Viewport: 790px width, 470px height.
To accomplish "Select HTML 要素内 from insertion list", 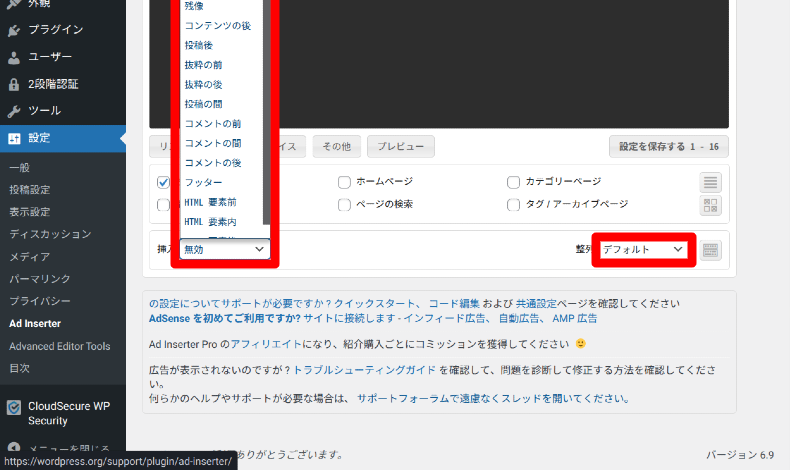I will click(210, 222).
